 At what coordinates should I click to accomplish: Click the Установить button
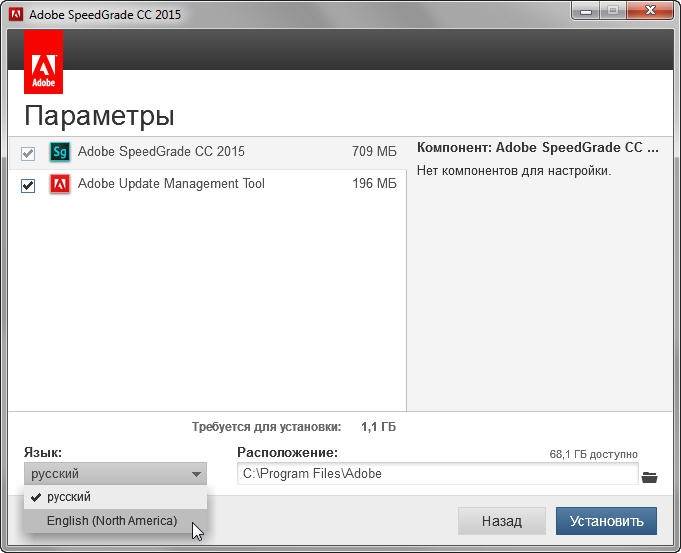606,521
